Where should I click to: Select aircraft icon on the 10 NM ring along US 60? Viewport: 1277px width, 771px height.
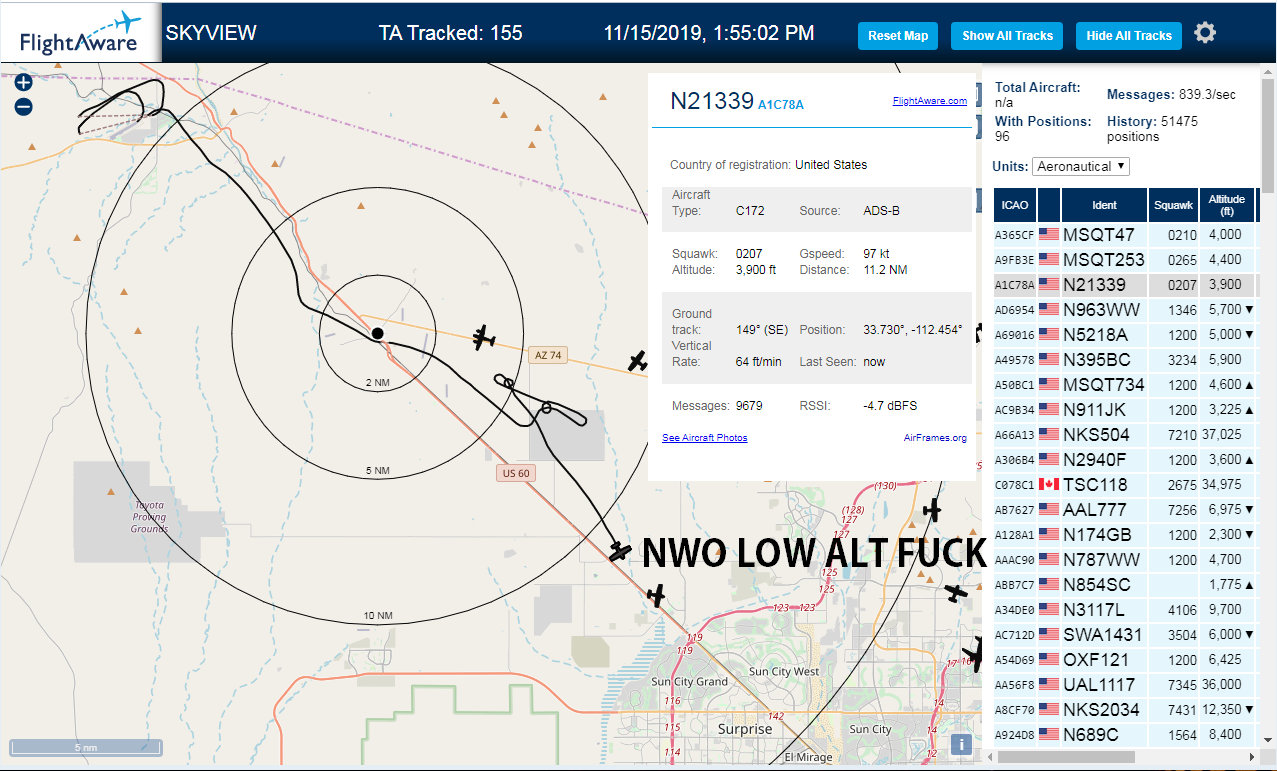620,551
